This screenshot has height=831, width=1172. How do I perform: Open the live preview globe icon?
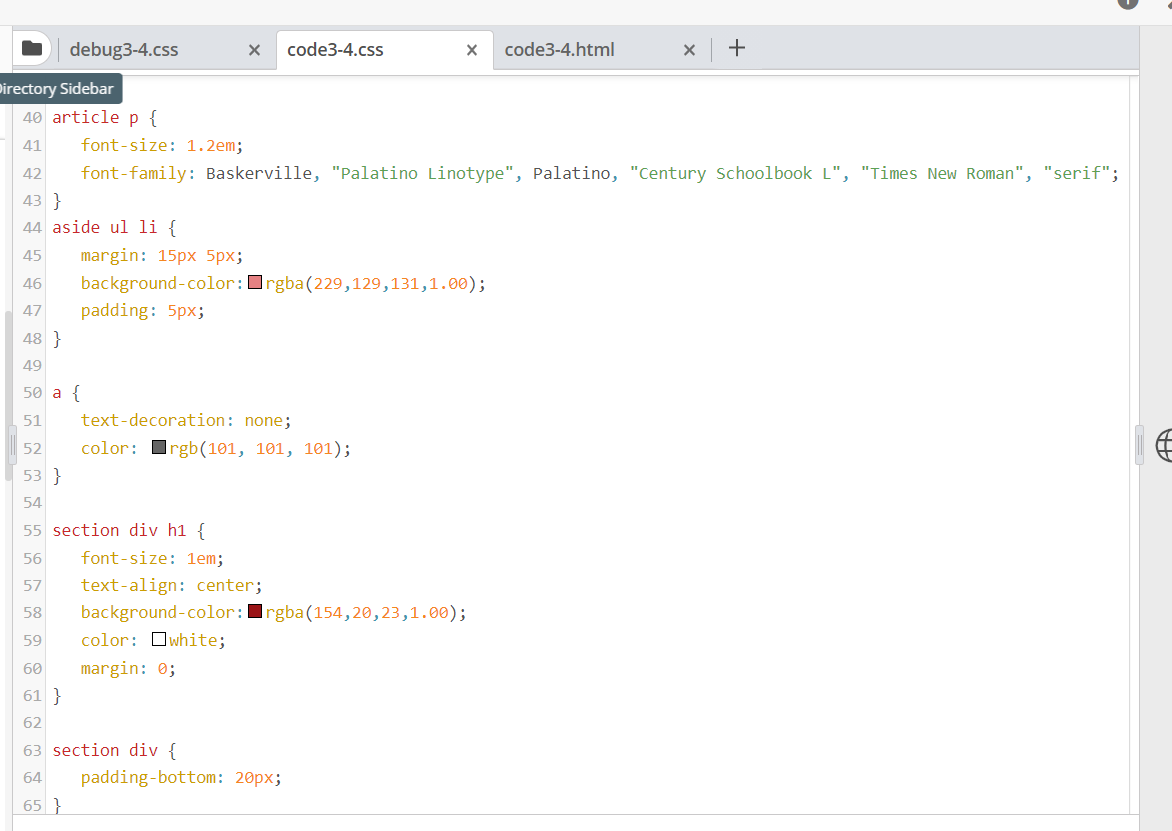1164,447
